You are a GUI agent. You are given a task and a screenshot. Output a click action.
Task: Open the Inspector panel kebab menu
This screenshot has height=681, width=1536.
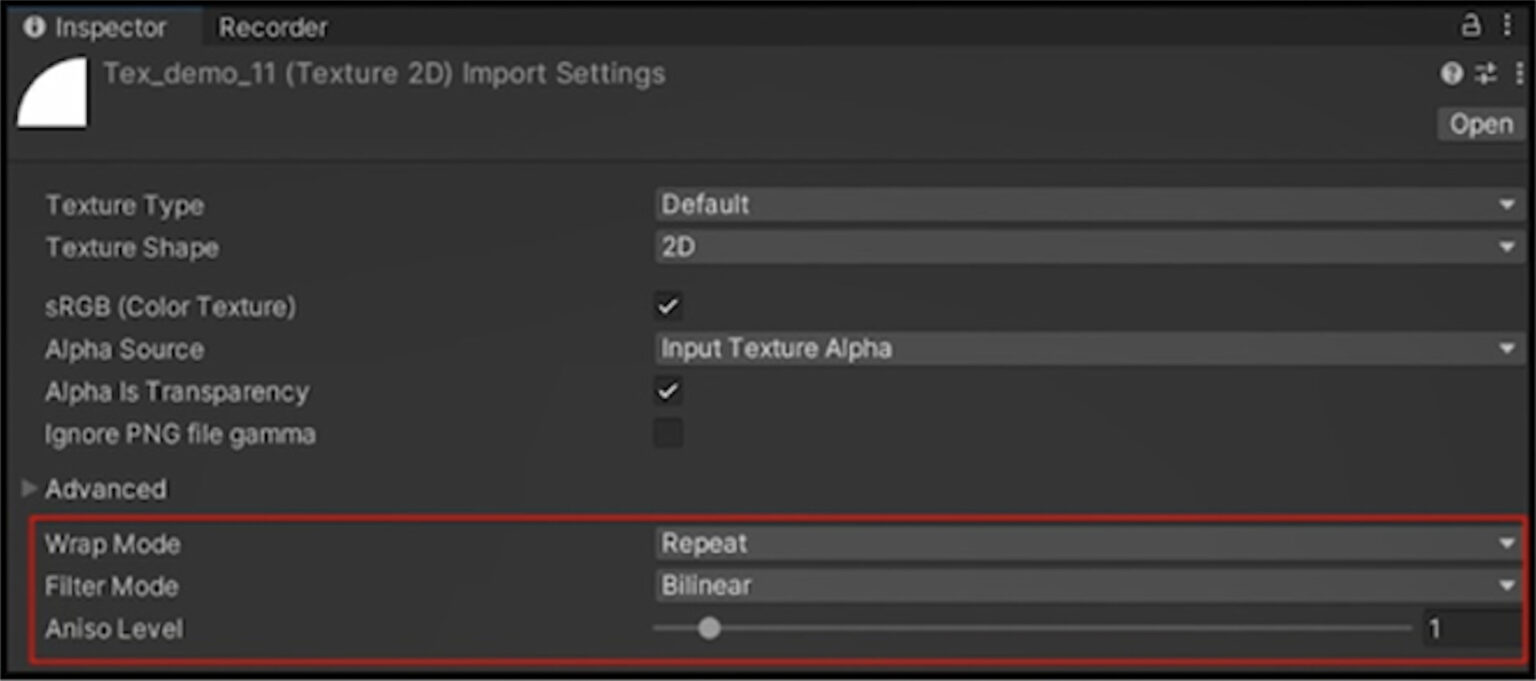[x=1508, y=26]
